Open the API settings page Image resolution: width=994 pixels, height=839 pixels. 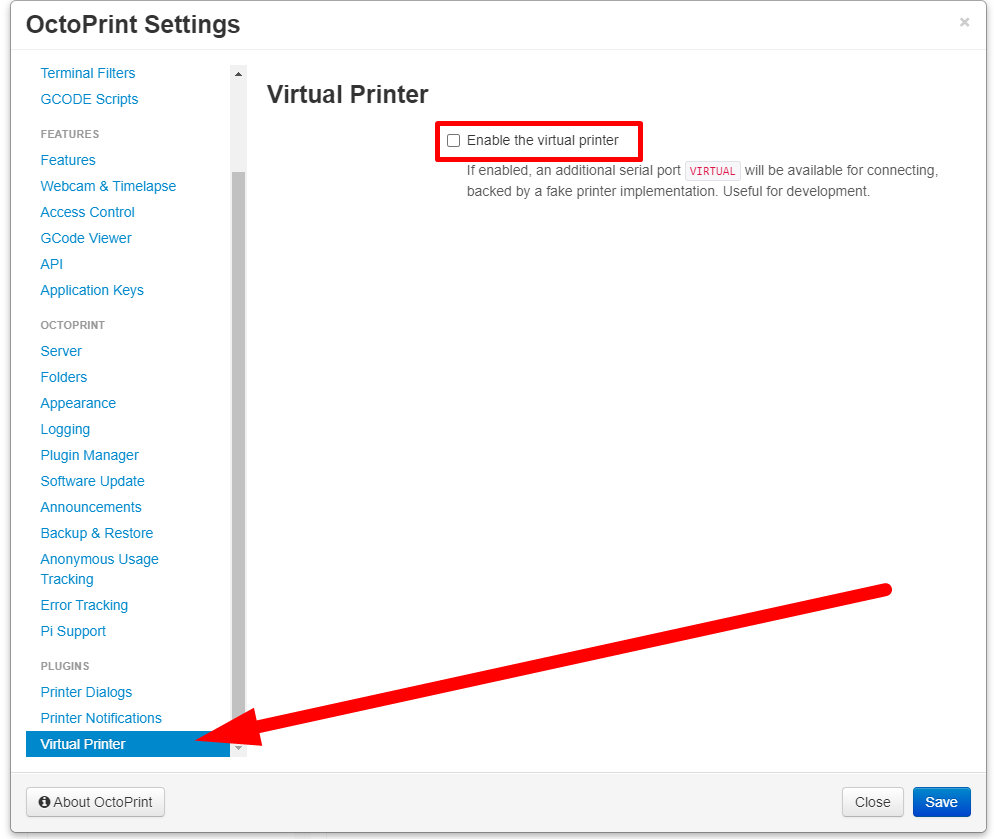[51, 264]
